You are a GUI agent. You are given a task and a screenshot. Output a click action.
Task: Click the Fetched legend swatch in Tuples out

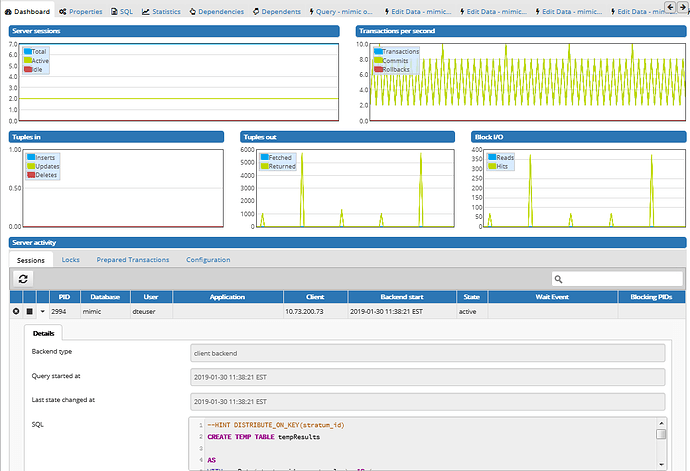(x=264, y=157)
